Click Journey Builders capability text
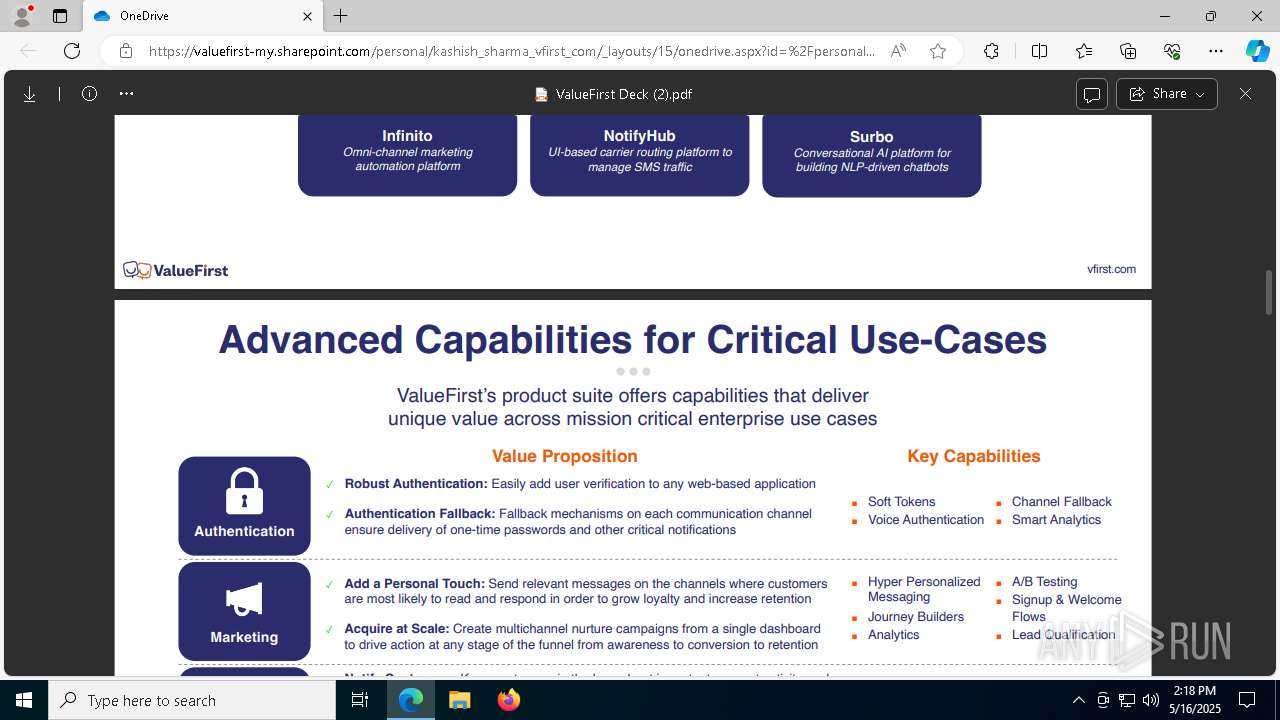Image resolution: width=1280 pixels, height=720 pixels. tap(916, 617)
